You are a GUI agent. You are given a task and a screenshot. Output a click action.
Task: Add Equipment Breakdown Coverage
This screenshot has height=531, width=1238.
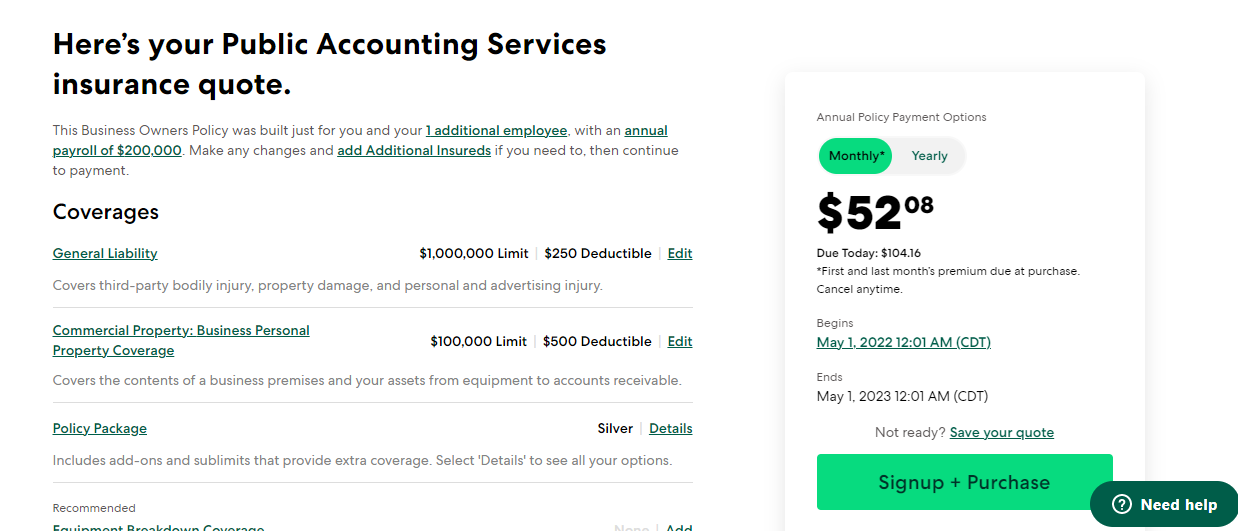coord(679,527)
